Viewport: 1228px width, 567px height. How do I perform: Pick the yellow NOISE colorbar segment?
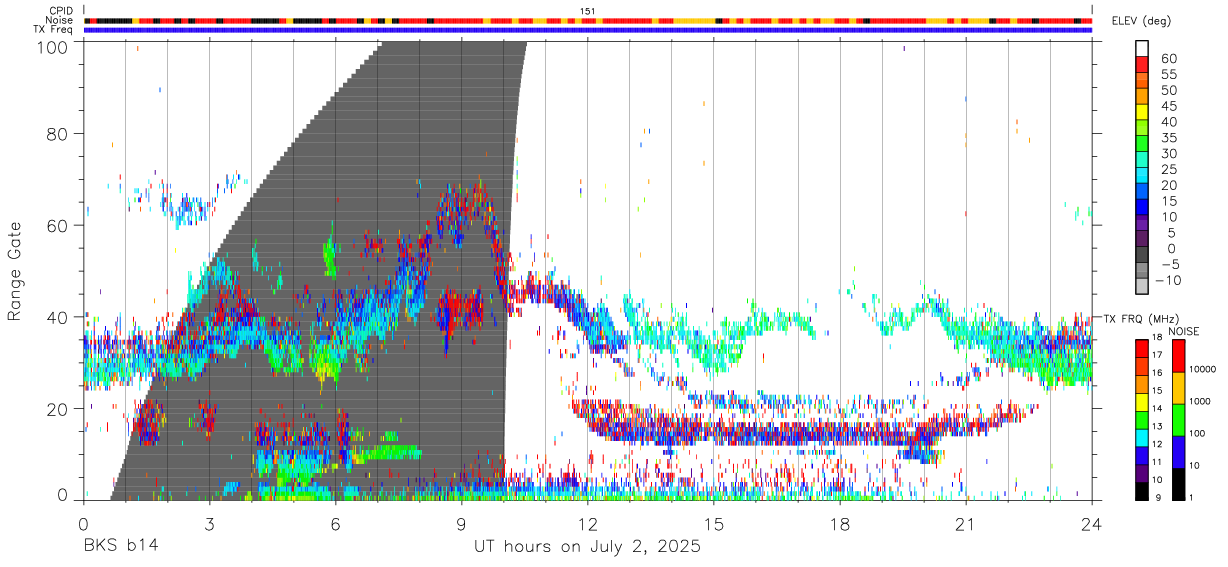click(1179, 388)
